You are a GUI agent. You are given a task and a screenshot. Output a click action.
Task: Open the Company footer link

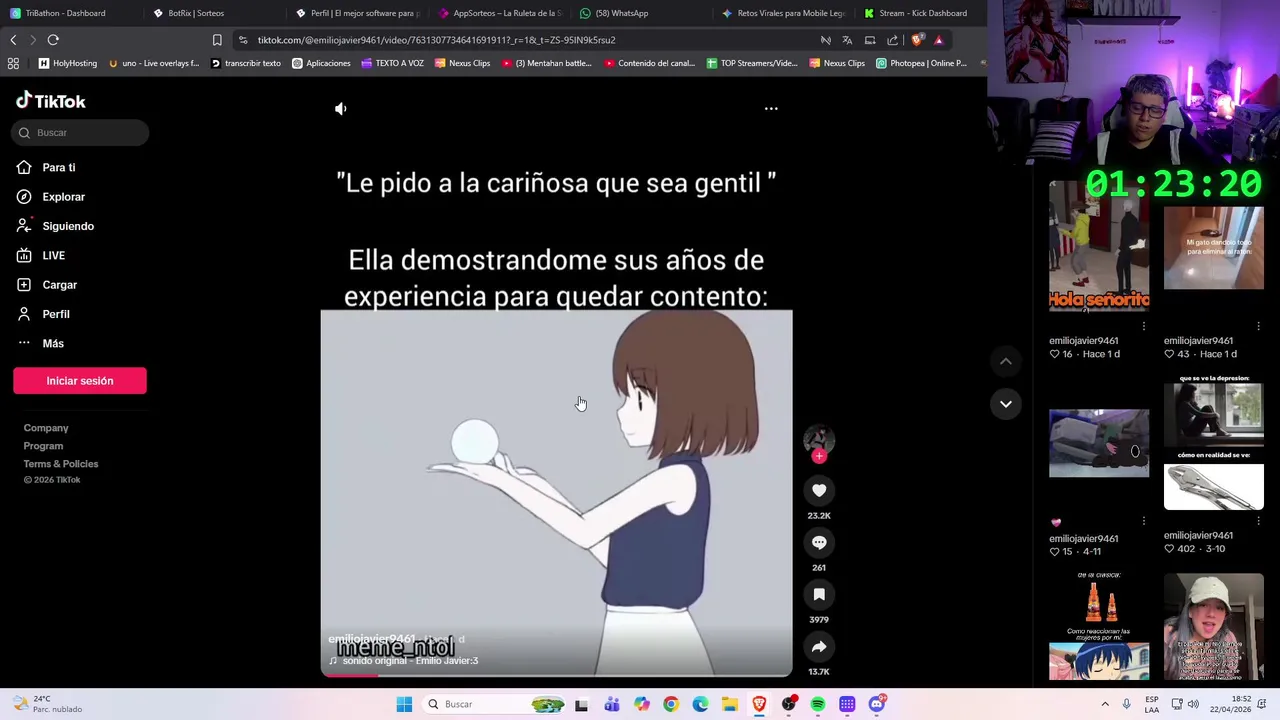point(46,428)
